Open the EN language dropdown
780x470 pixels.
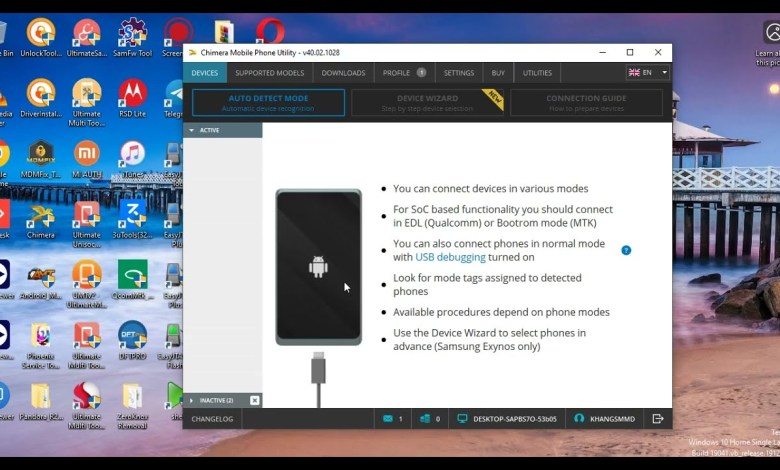coord(647,72)
